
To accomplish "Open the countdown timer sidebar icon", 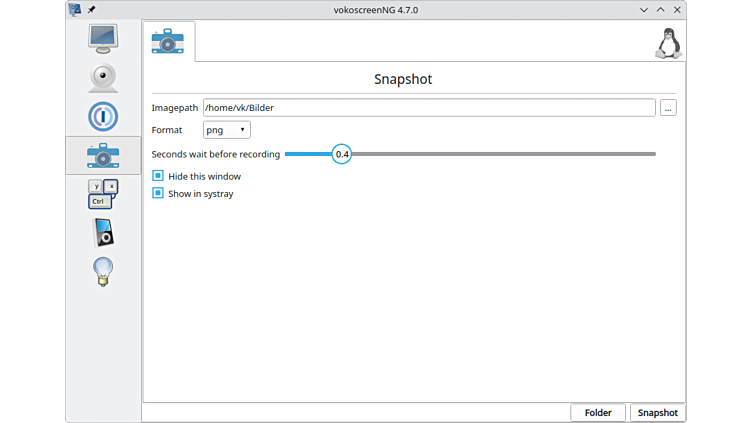I will tap(103, 116).
